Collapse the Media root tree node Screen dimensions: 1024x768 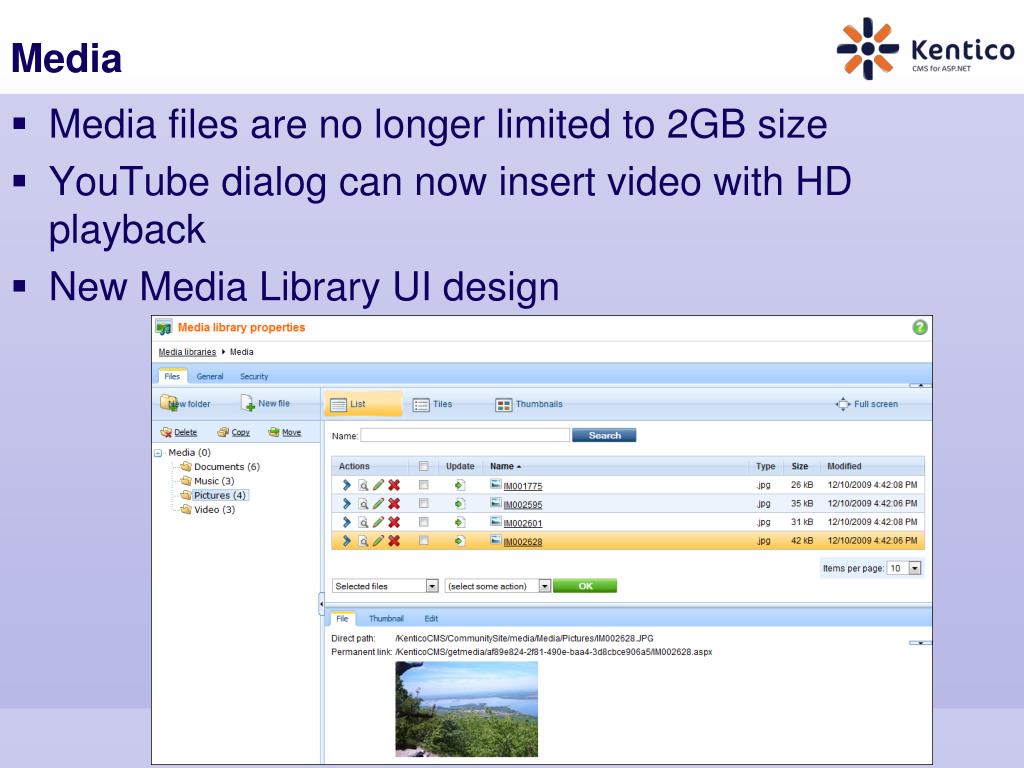point(158,453)
